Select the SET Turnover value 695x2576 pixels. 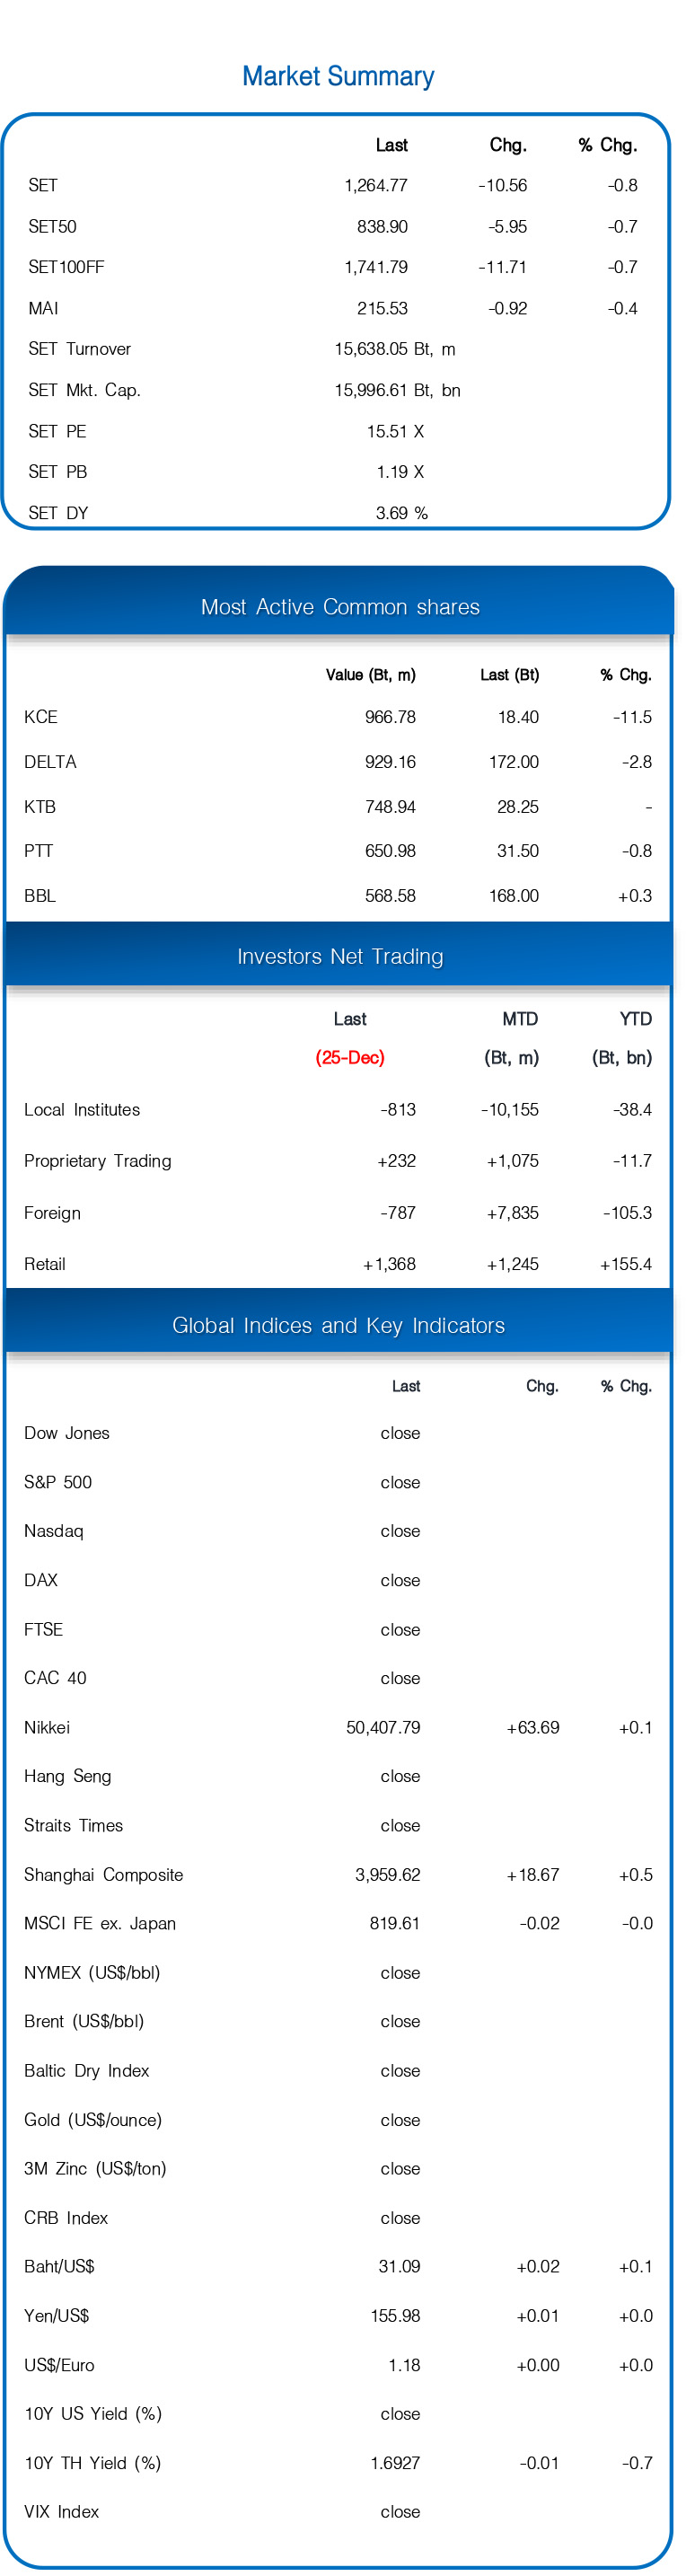pyautogui.click(x=394, y=349)
